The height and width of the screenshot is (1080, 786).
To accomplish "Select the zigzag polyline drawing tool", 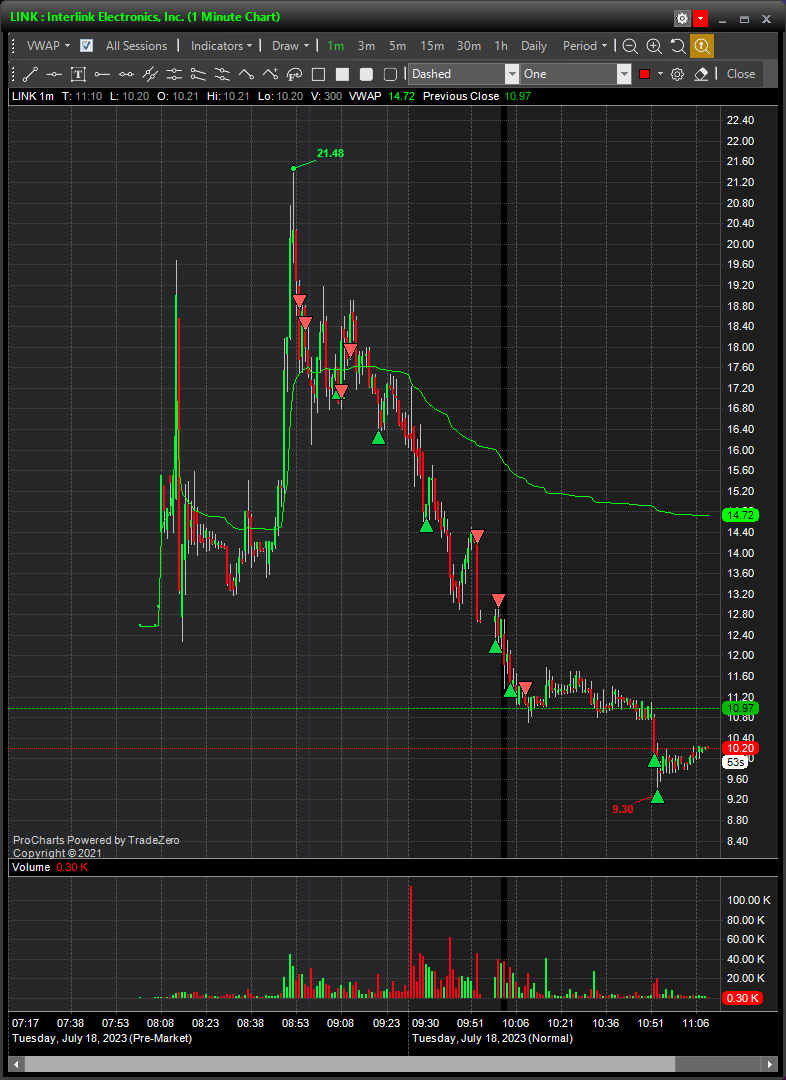I will point(246,74).
